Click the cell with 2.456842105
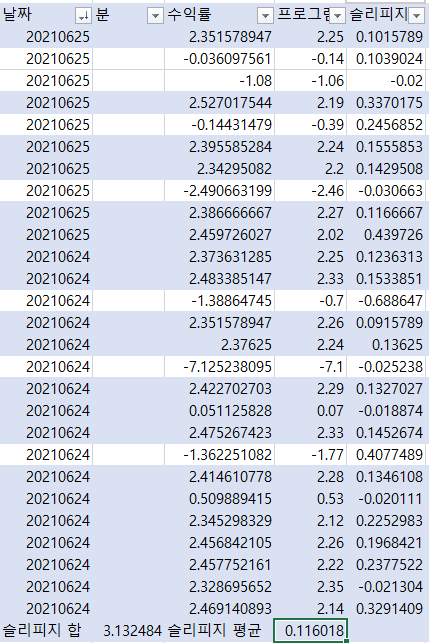Screen dimensions: 429x643 click(219, 543)
